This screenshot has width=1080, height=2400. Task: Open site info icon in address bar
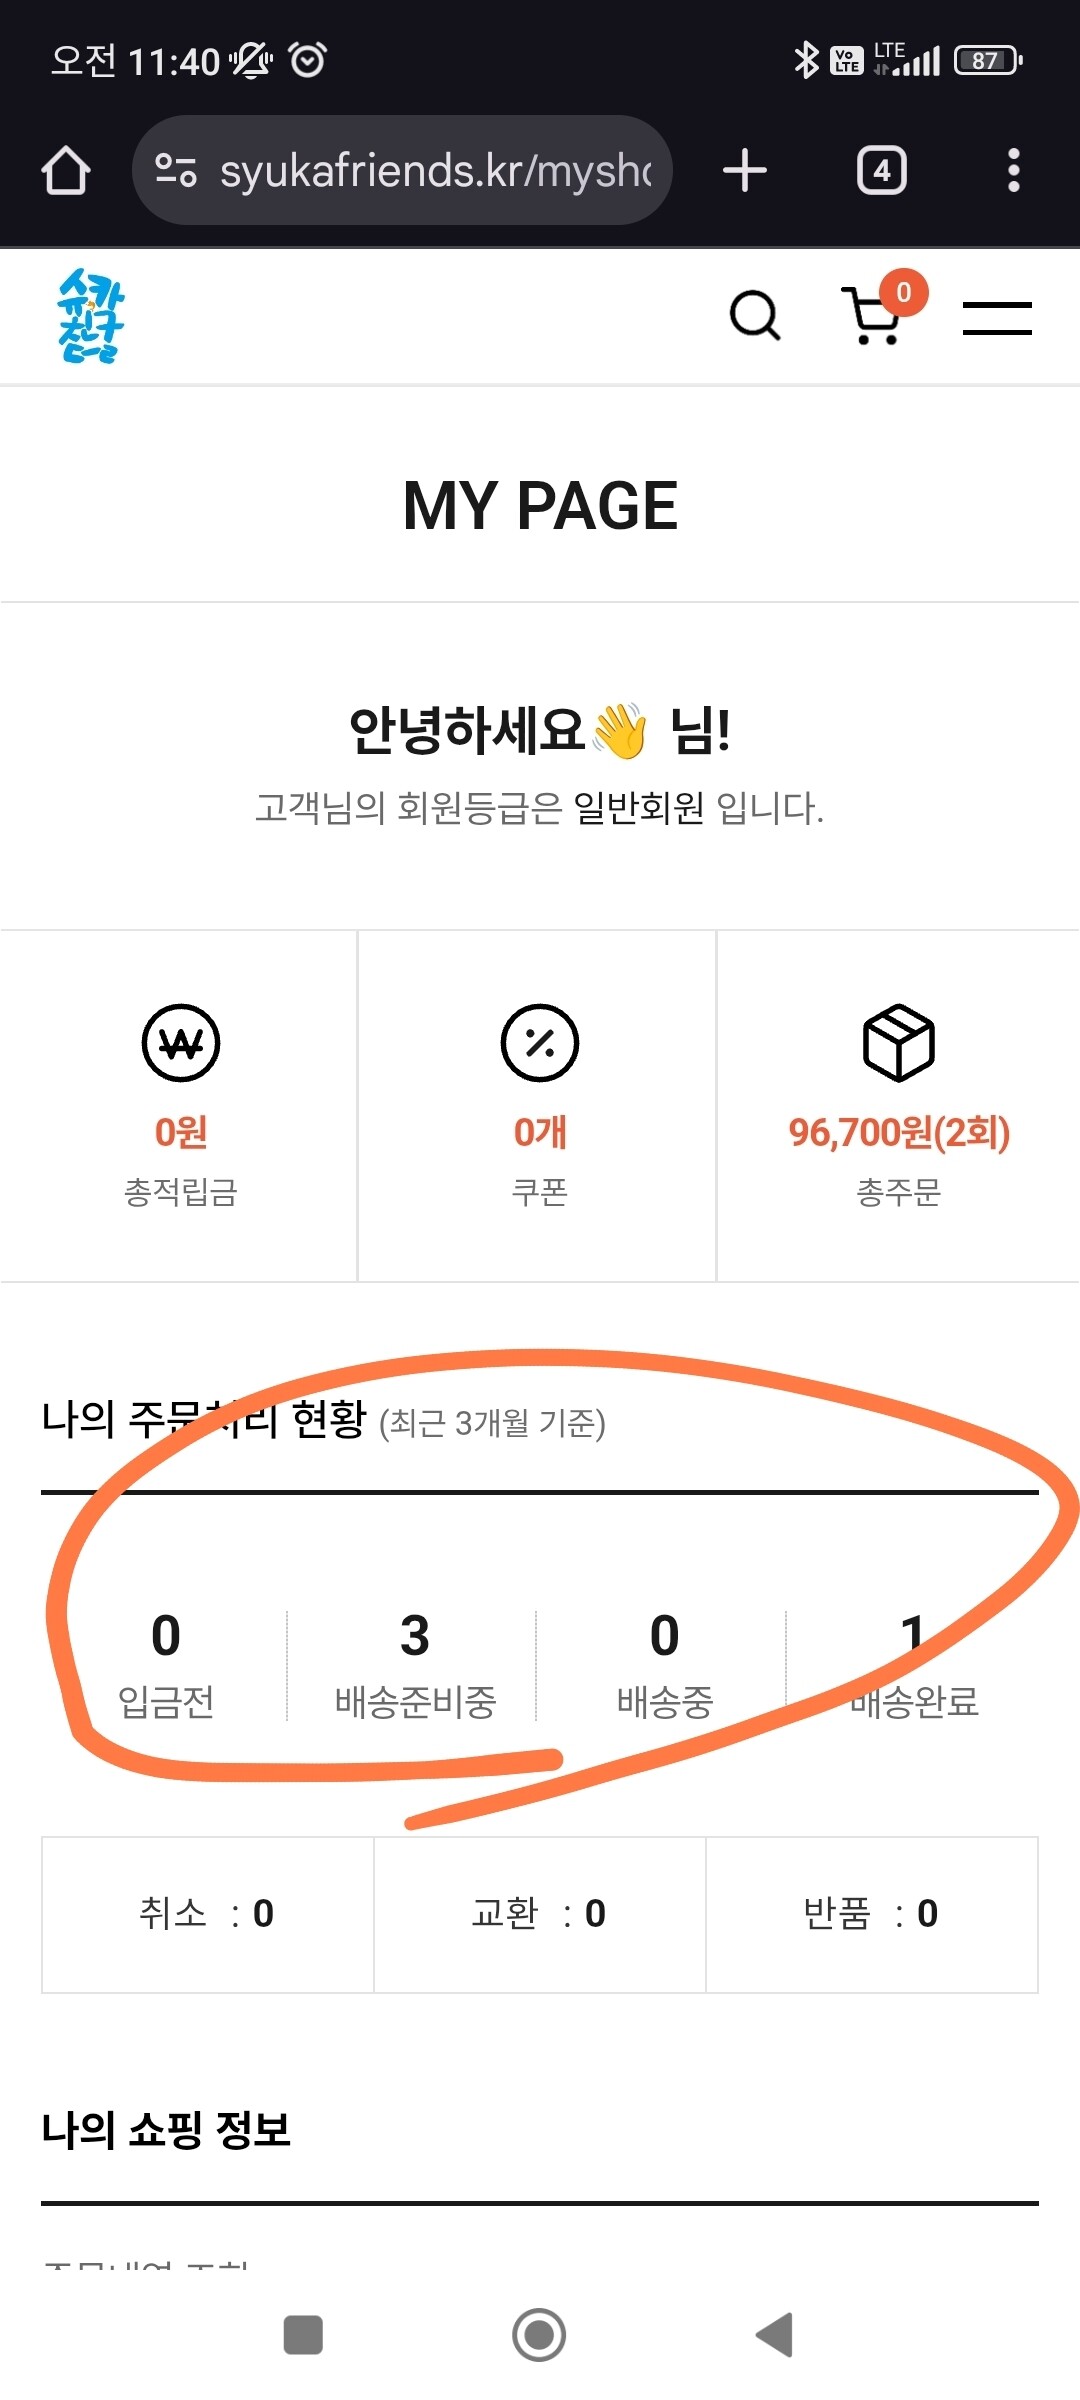tap(176, 170)
